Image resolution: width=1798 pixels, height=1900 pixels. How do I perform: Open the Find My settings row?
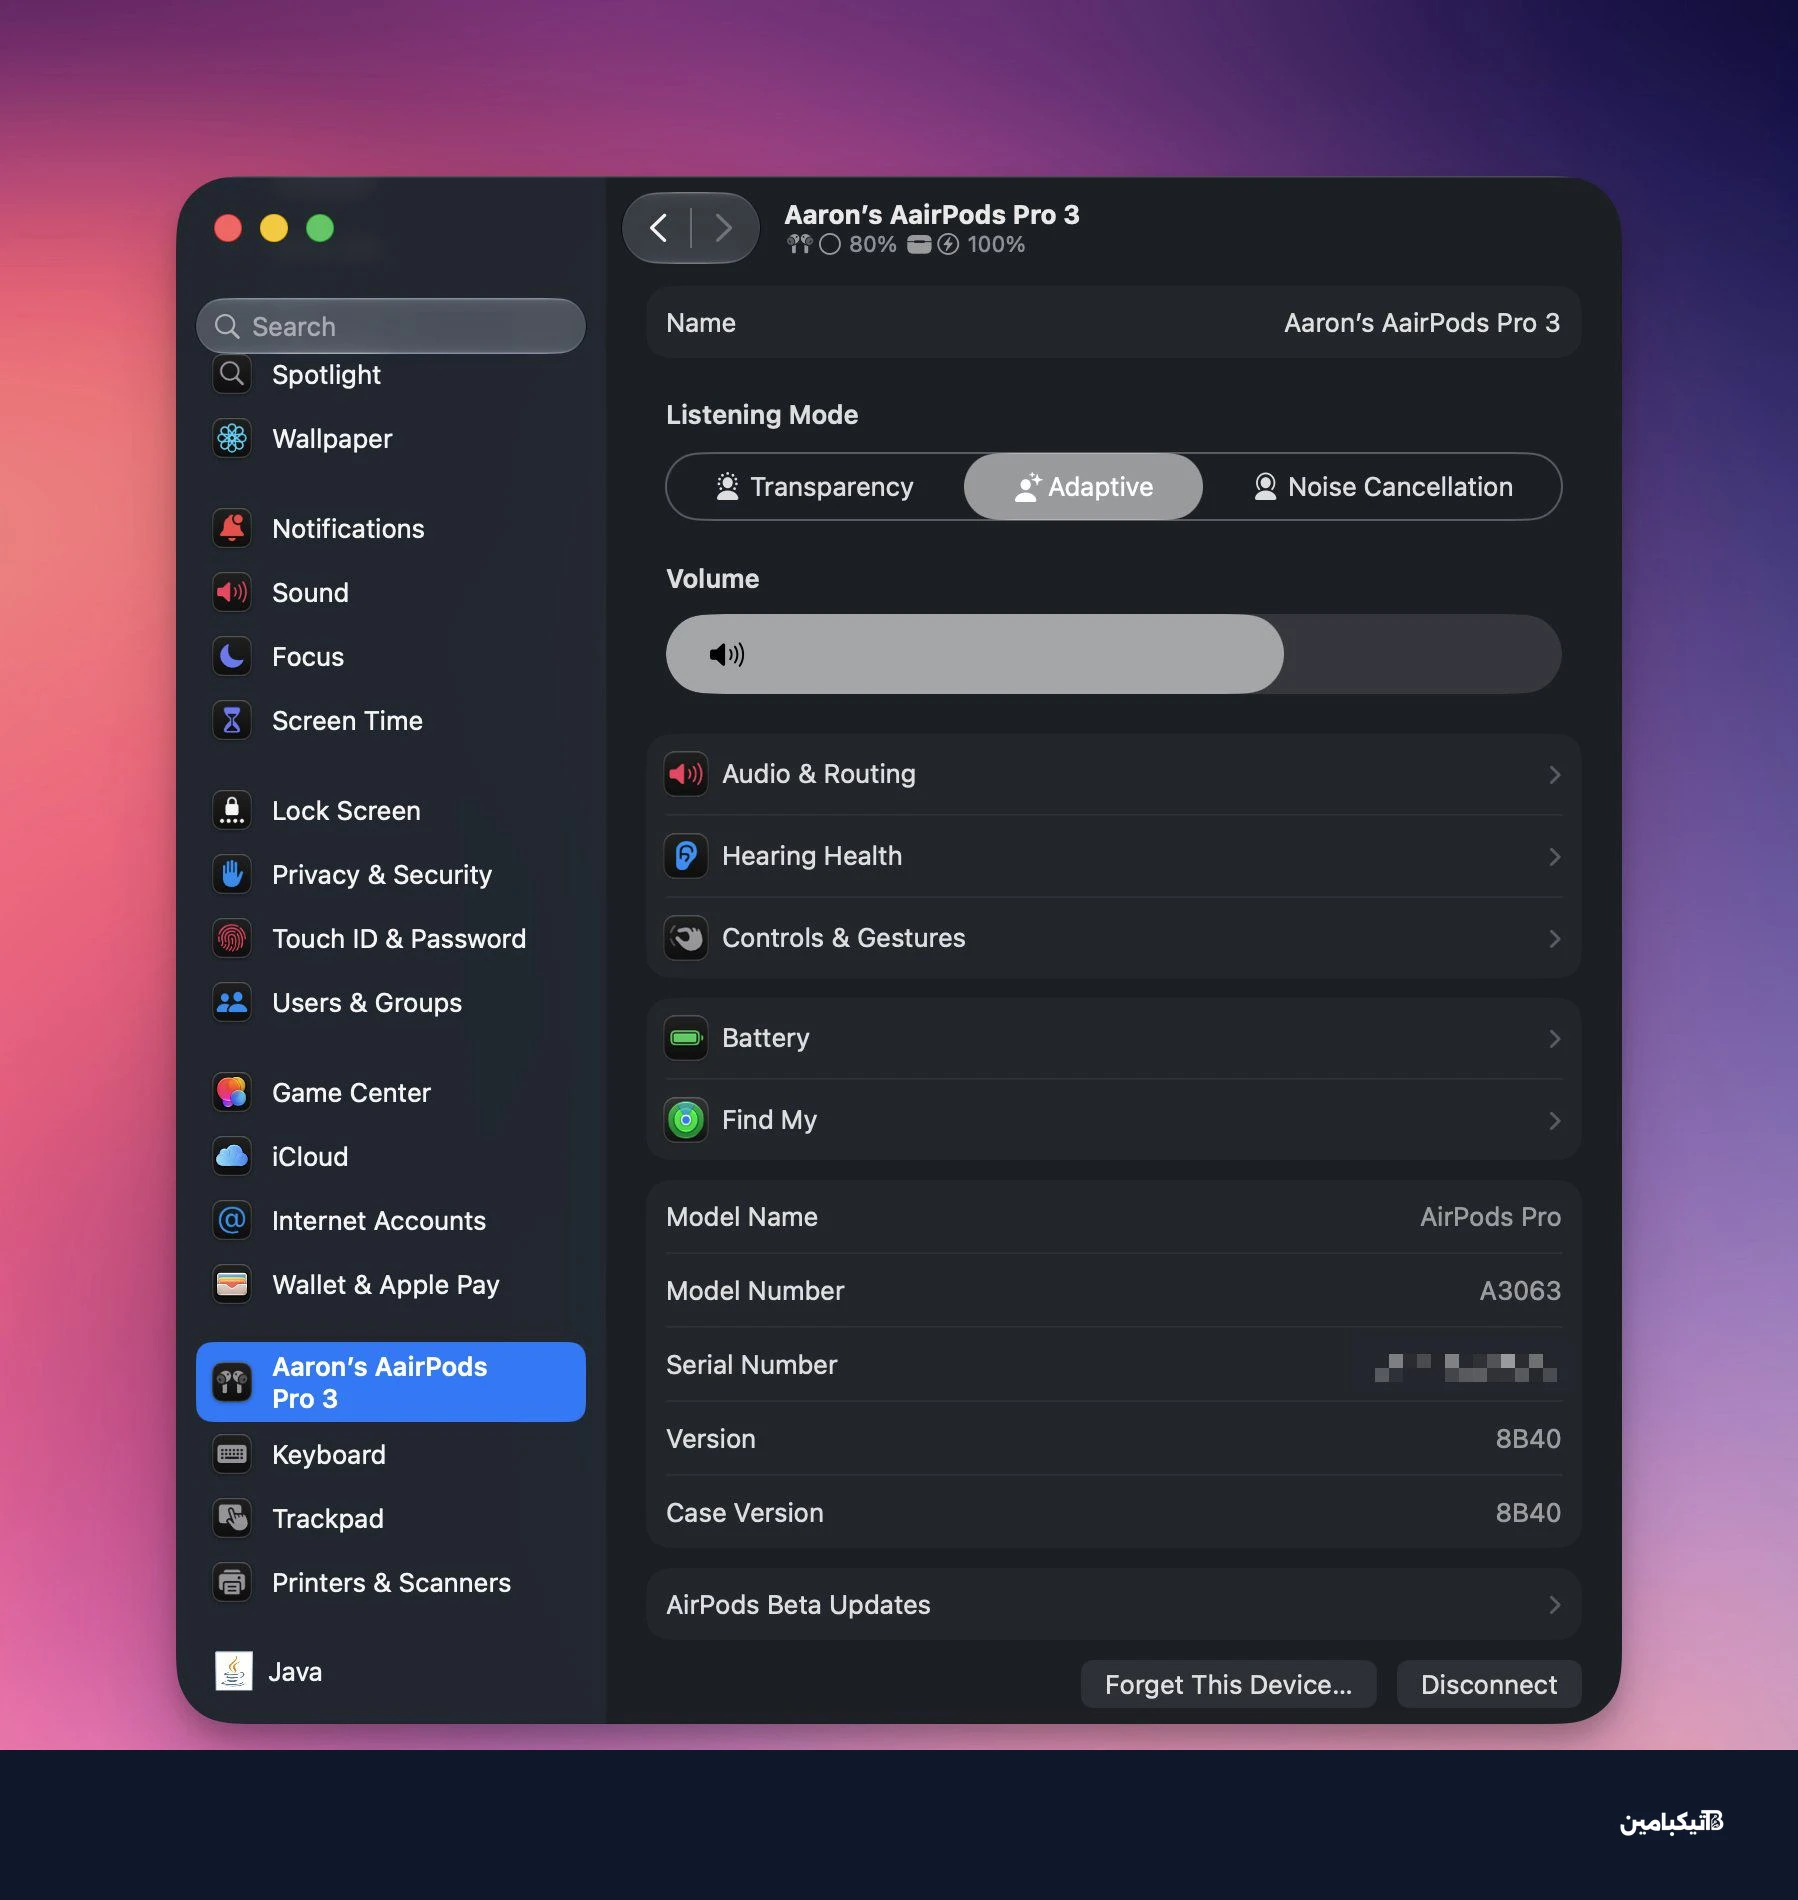1113,1120
